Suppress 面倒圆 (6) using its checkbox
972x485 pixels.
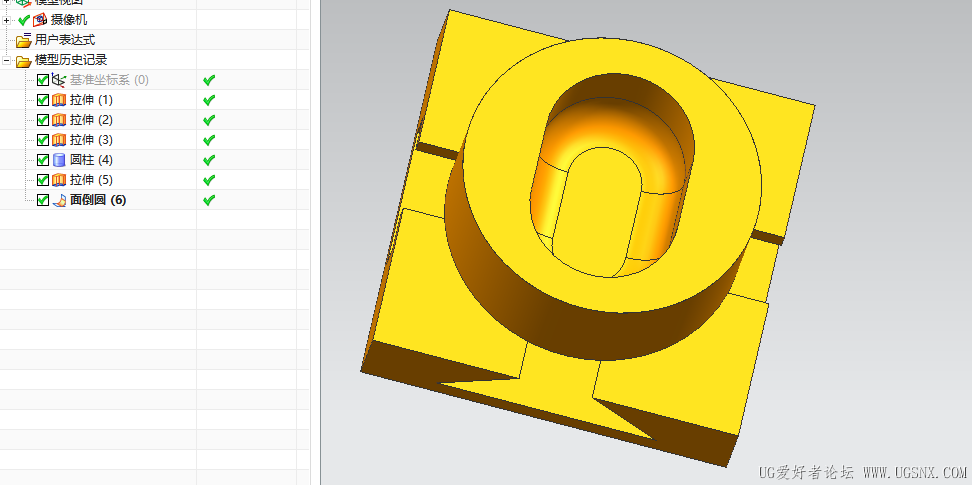43,200
